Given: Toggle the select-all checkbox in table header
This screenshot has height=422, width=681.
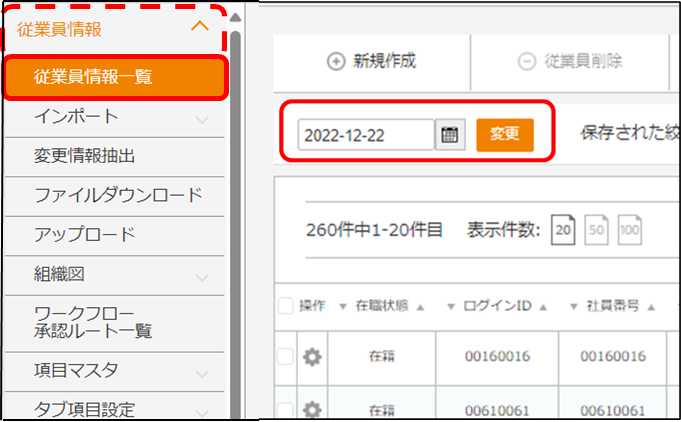Looking at the screenshot, I should [x=286, y=306].
